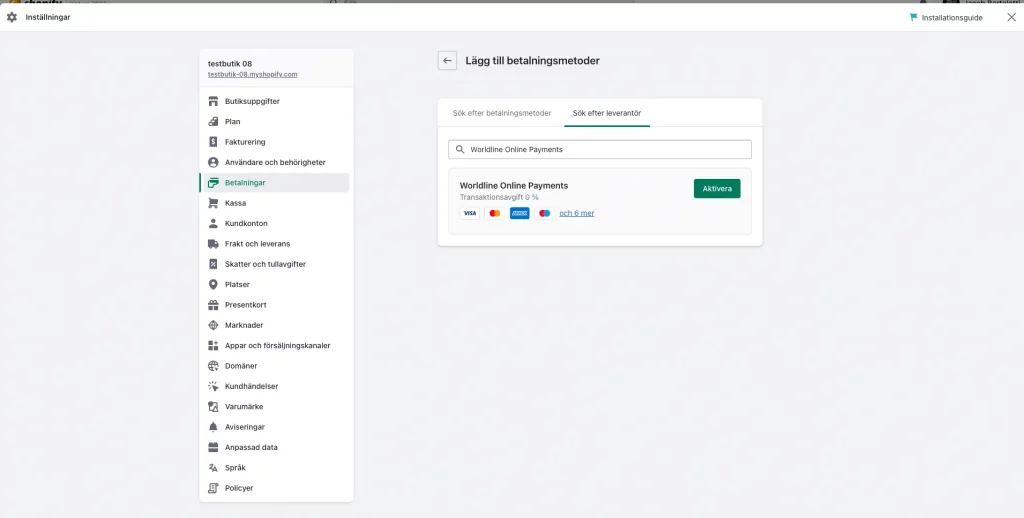The image size is (1024, 518).
Task: Click the 'testbutik 08' store name
Action: click(x=230, y=64)
